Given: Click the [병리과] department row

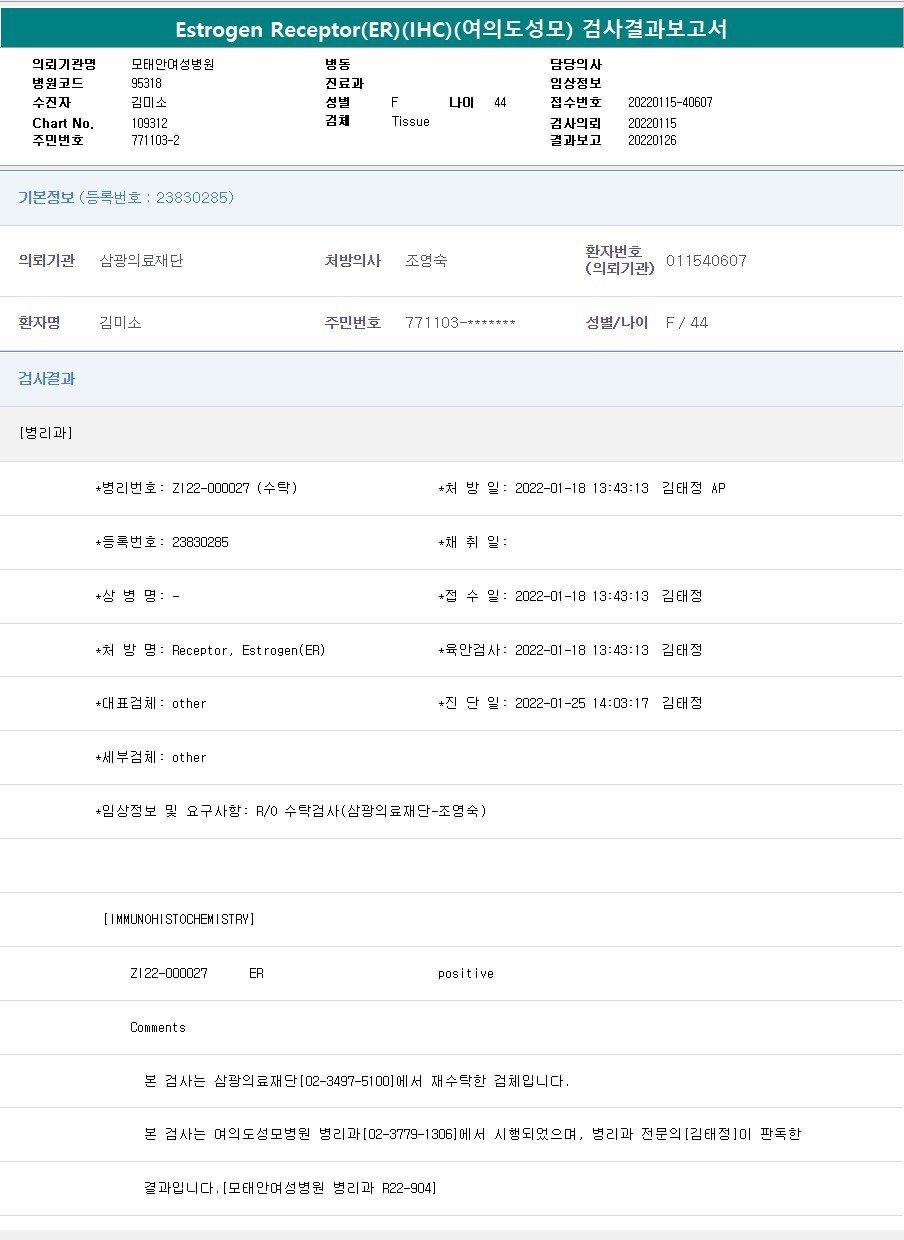Looking at the screenshot, I should [46, 433].
